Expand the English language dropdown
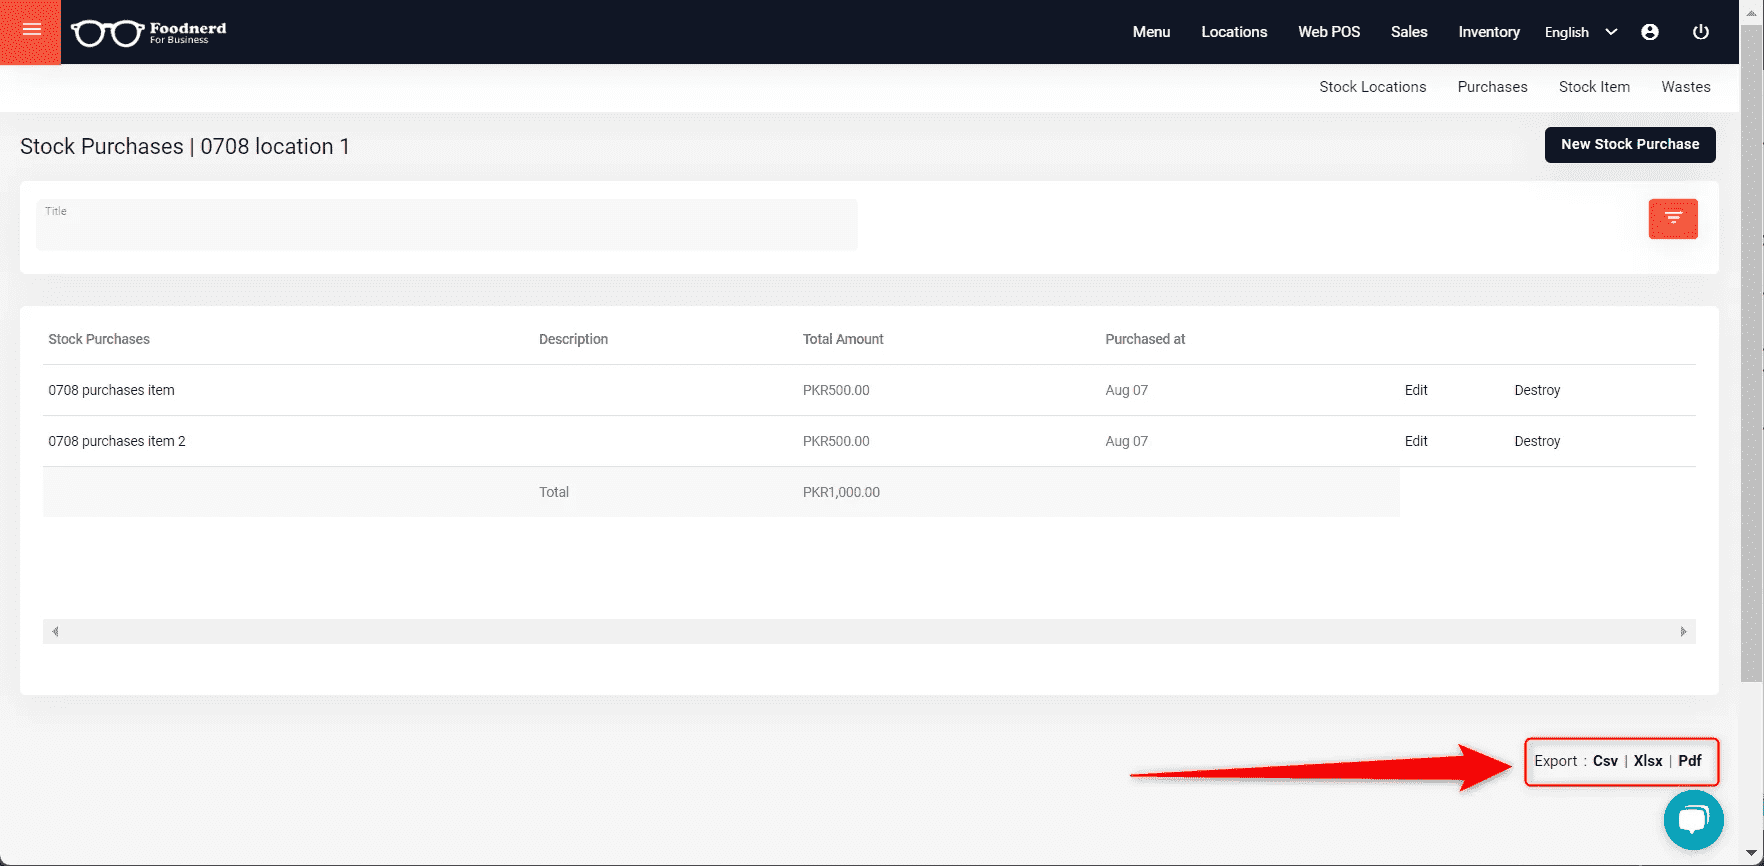This screenshot has height=866, width=1764. pos(1580,32)
